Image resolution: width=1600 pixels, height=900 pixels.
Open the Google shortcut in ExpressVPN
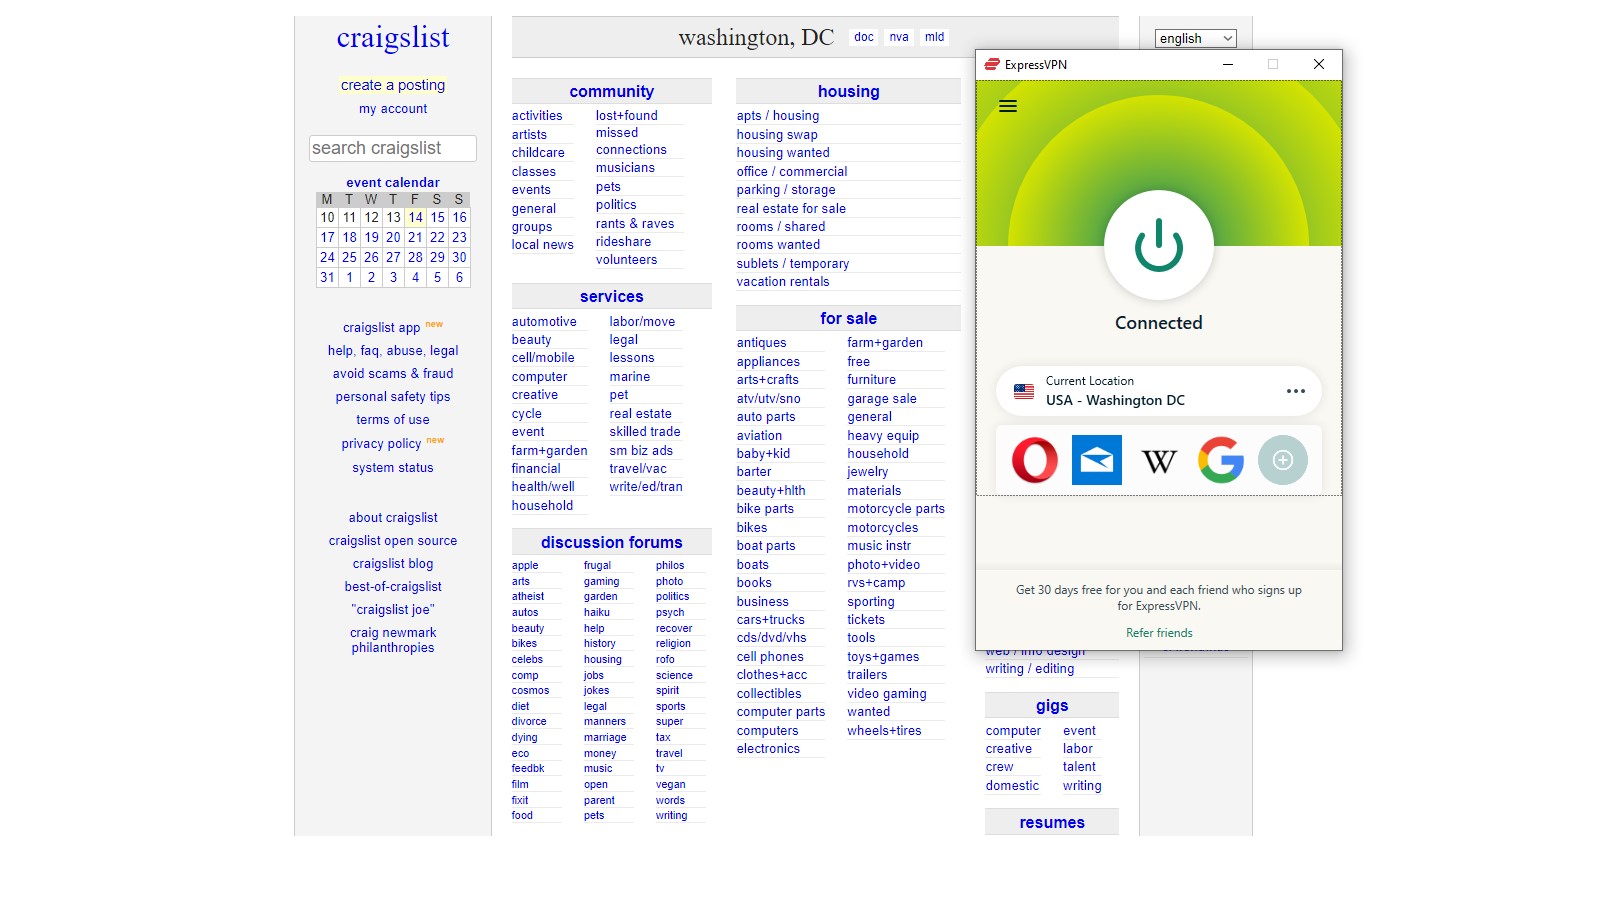tap(1221, 460)
